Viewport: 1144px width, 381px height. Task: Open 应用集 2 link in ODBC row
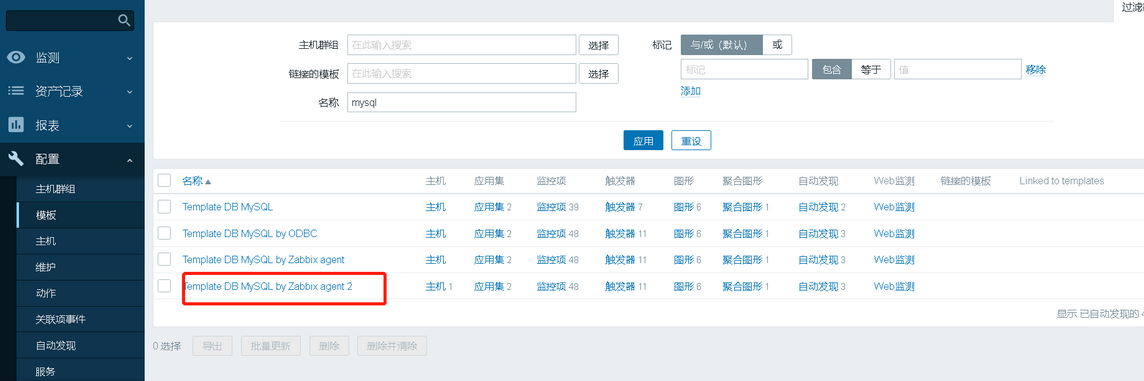click(489, 234)
